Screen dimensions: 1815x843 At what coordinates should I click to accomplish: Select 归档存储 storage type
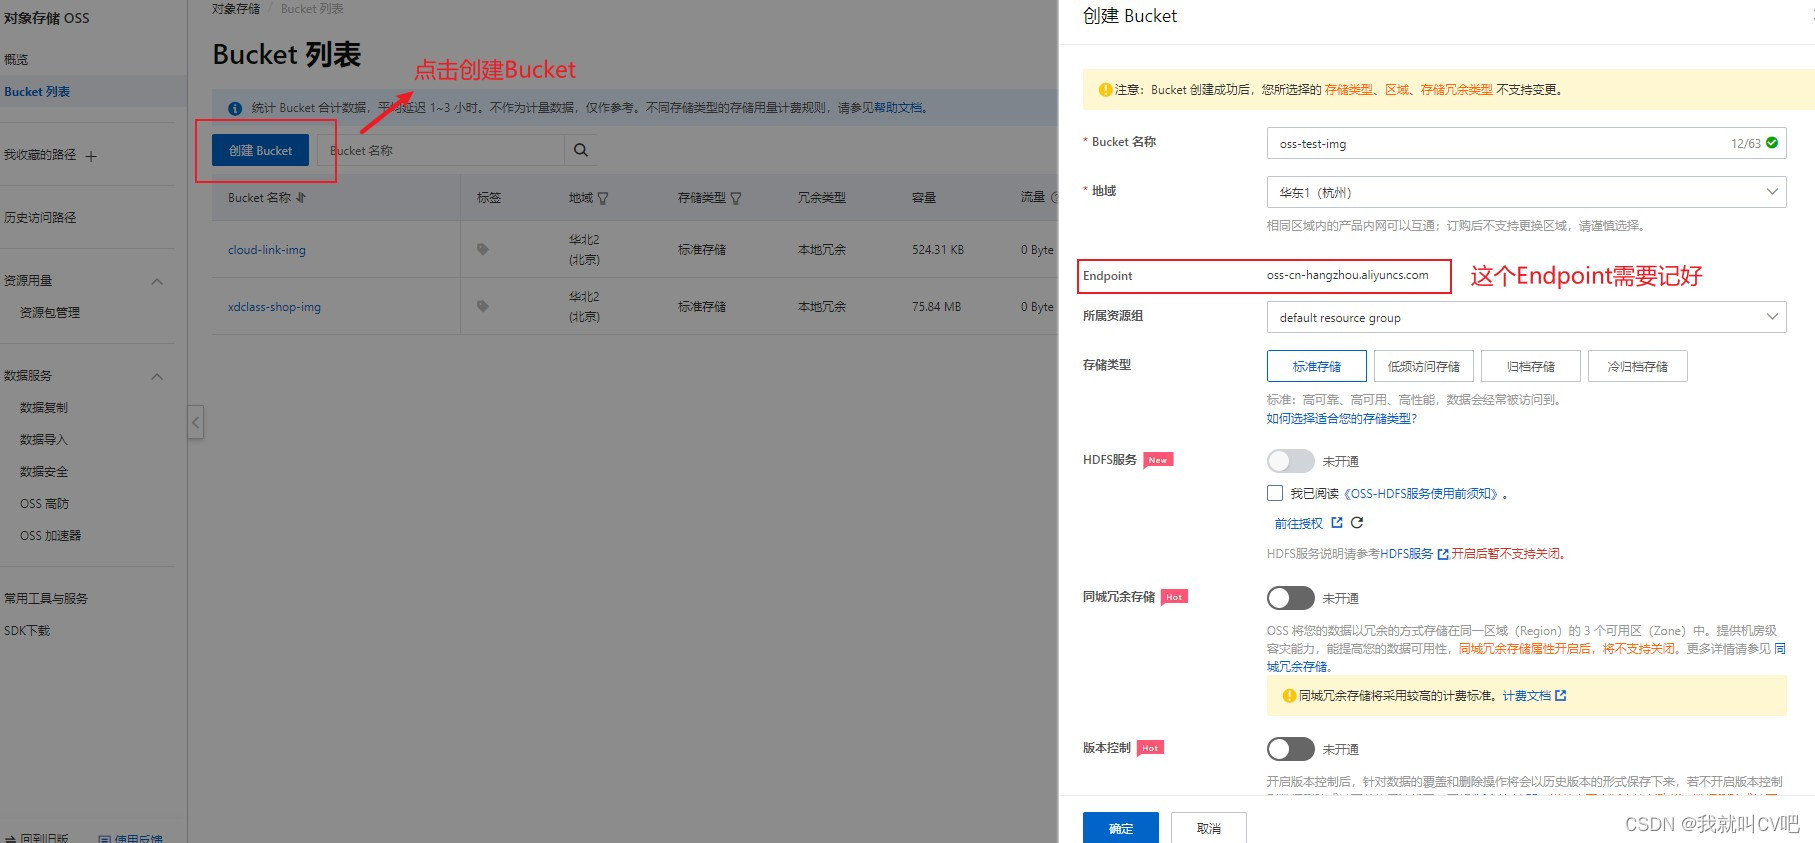[x=1531, y=366]
